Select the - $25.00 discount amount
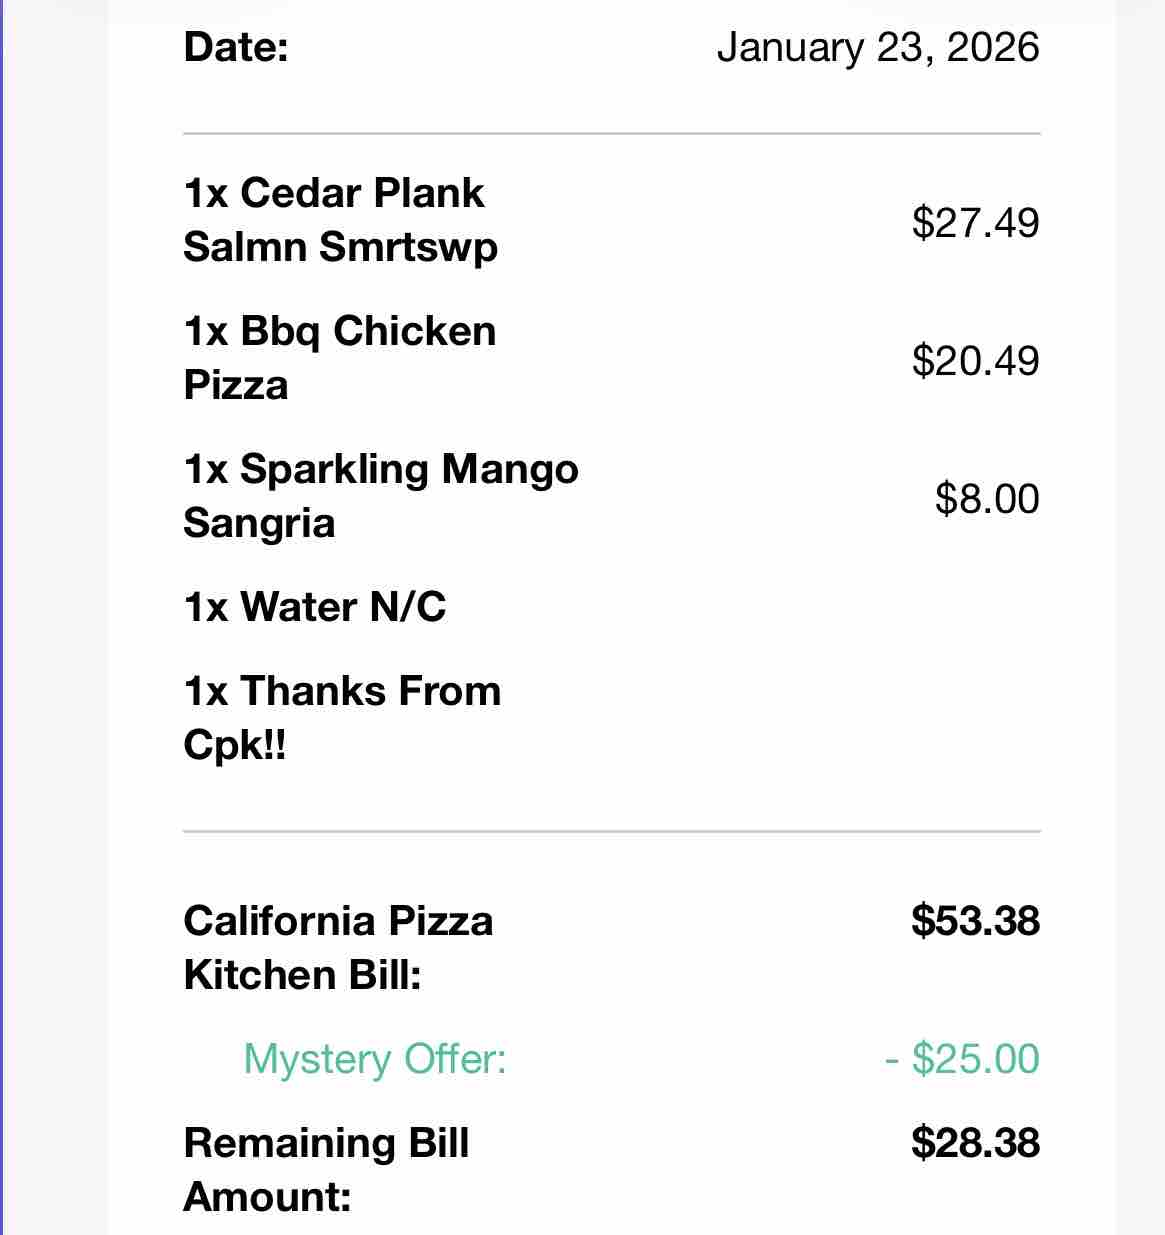1165x1235 pixels. point(962,1059)
